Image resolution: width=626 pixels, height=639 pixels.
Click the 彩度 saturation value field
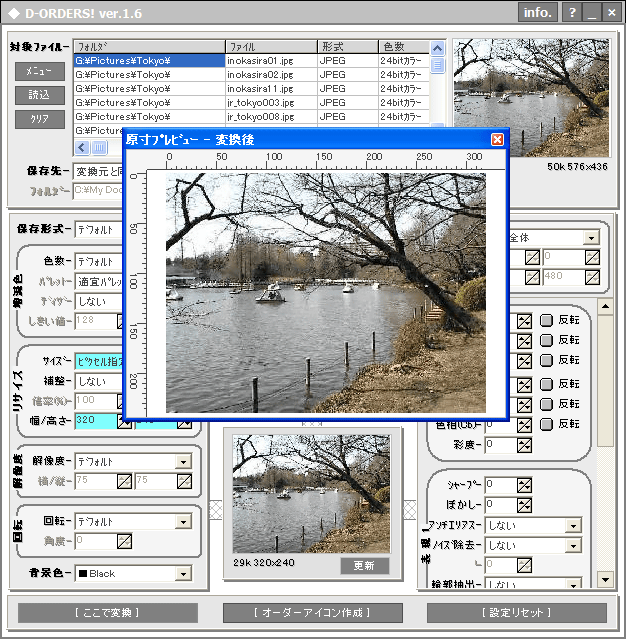(x=501, y=445)
